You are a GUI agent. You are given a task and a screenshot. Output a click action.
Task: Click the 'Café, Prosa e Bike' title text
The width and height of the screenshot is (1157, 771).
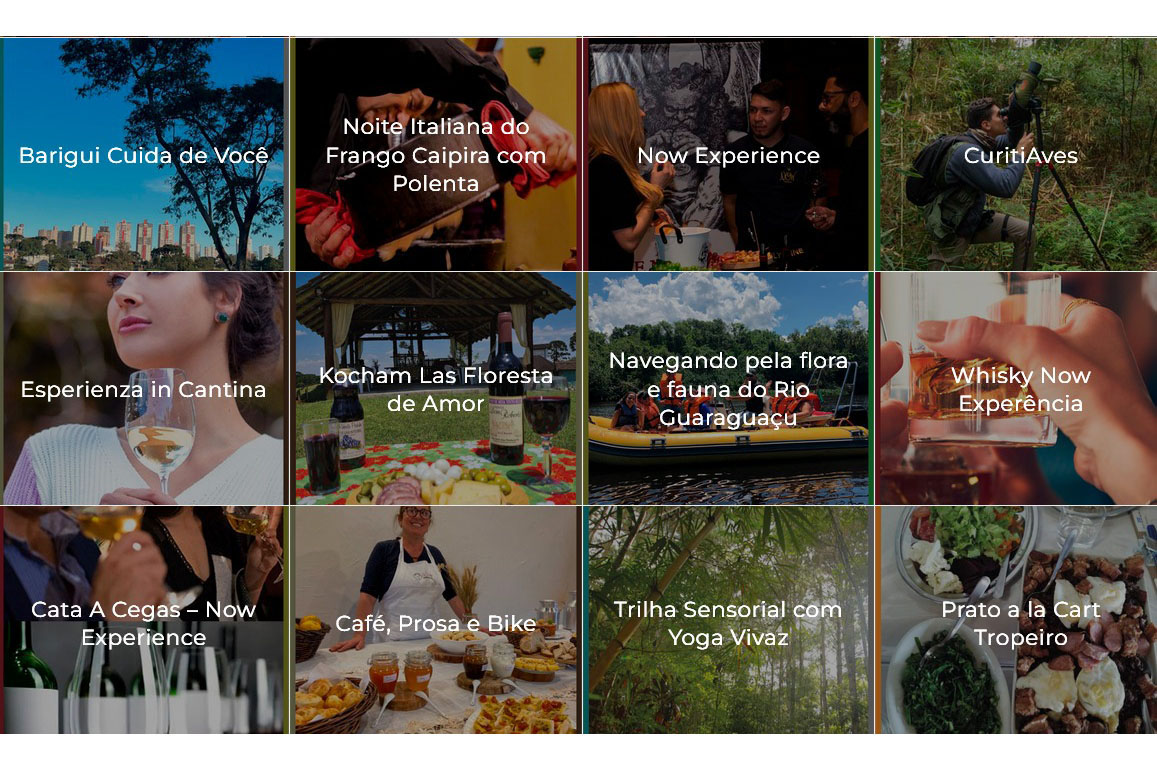435,624
